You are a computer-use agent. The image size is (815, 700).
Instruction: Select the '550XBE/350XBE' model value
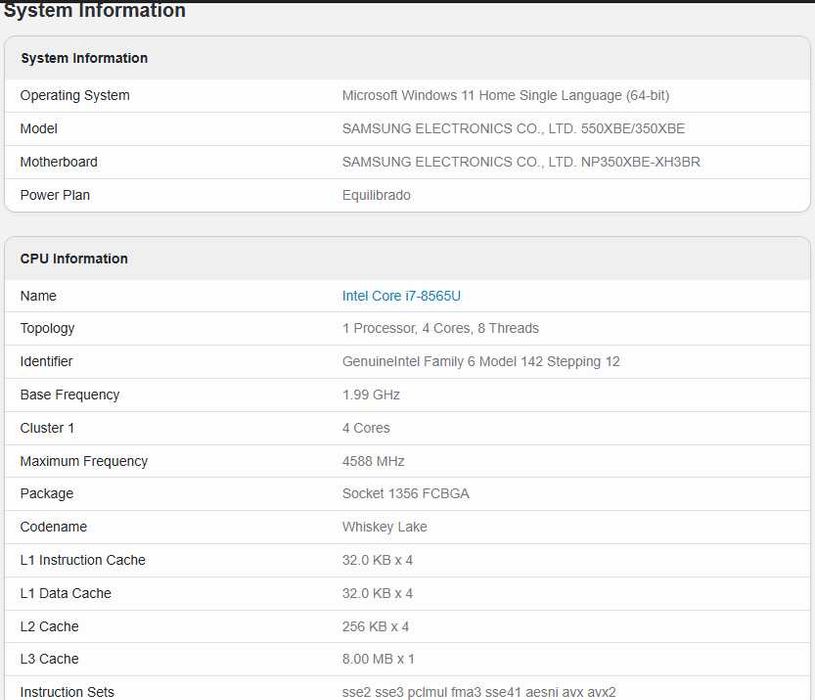coord(633,128)
